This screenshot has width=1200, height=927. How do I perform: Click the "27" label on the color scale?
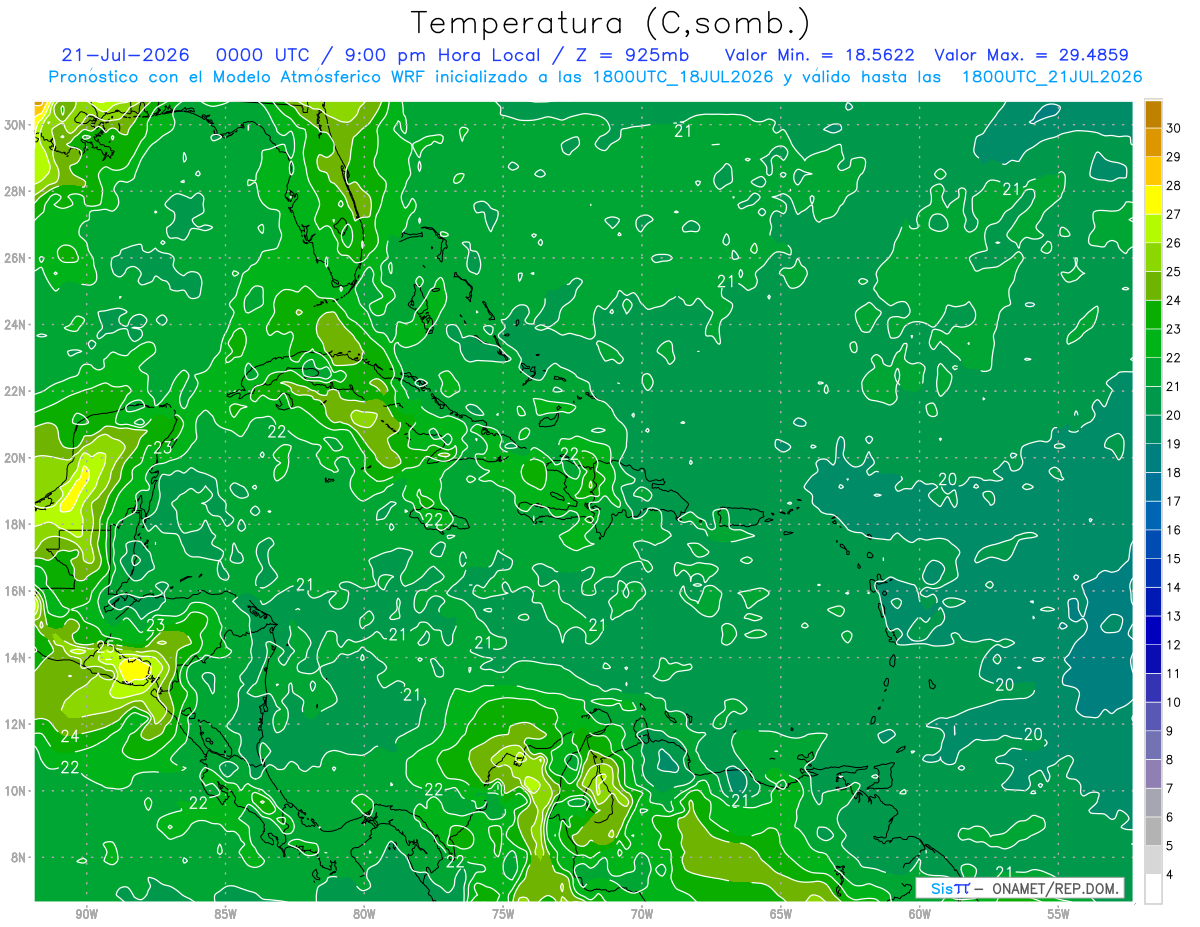coord(1174,214)
